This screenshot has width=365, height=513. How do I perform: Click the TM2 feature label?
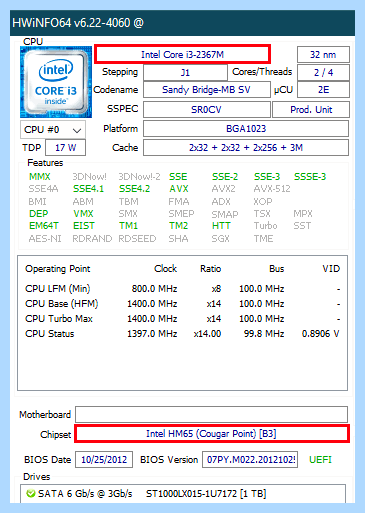click(179, 226)
